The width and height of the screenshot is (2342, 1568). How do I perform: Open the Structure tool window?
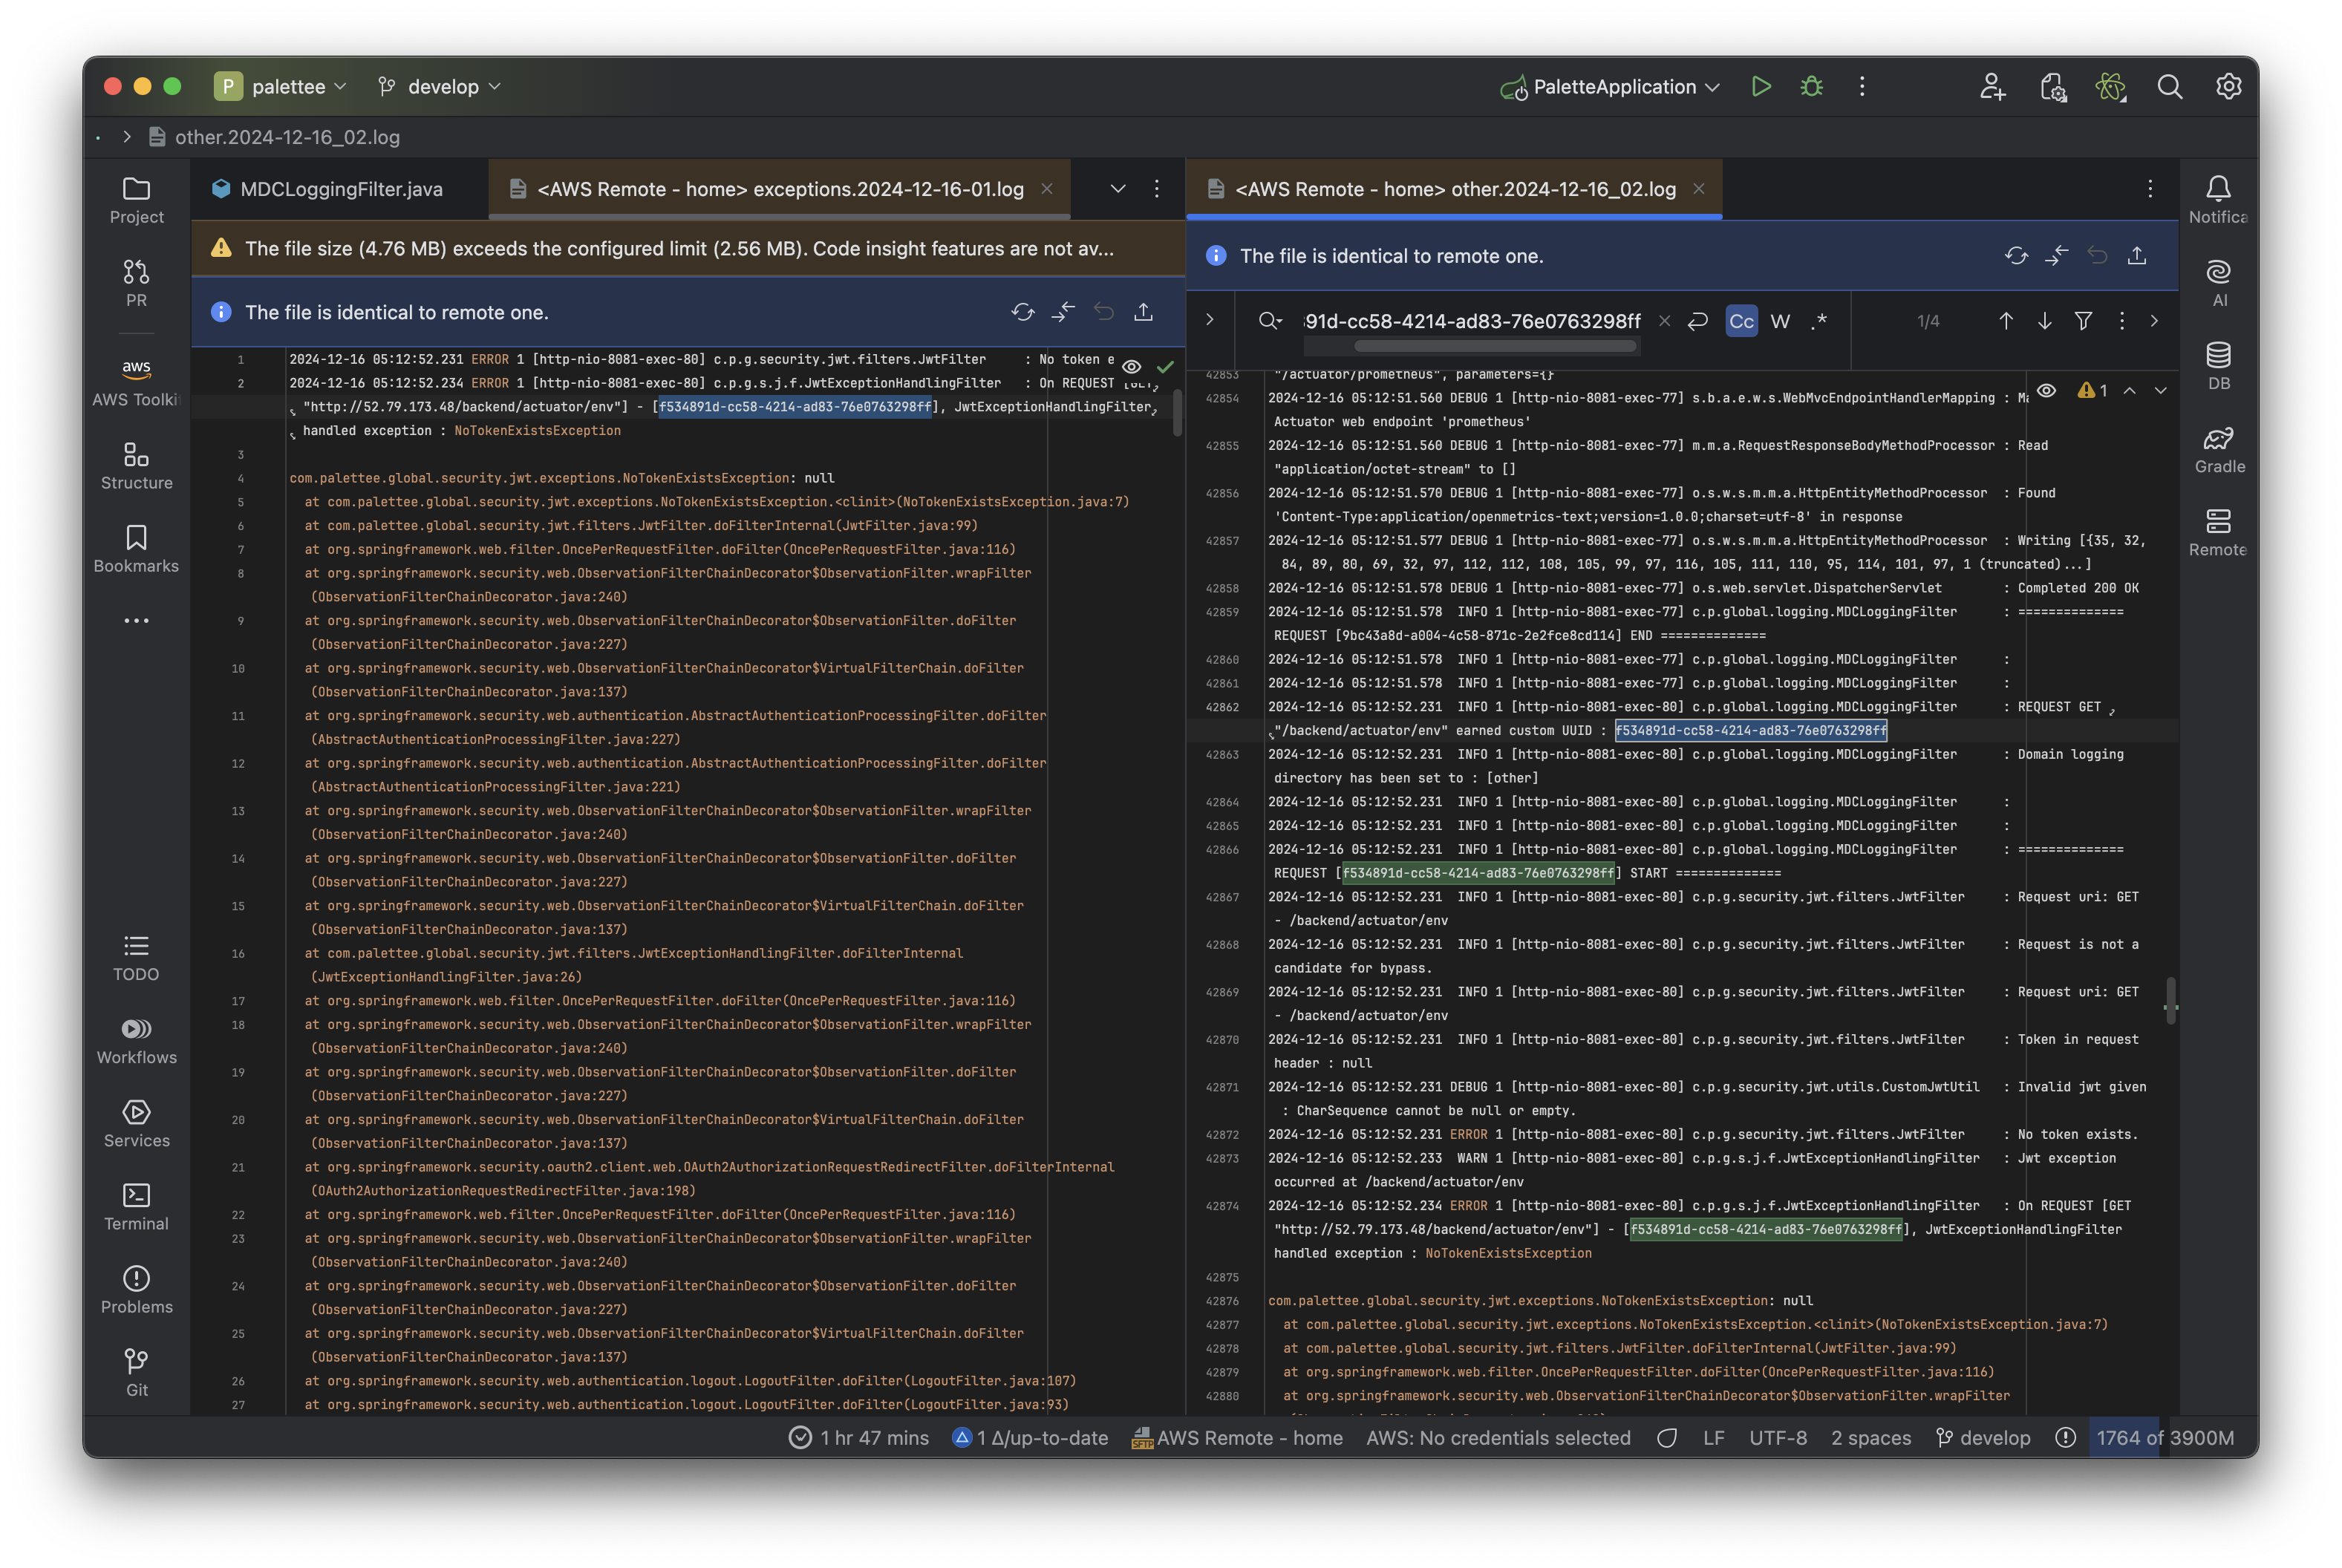point(136,465)
